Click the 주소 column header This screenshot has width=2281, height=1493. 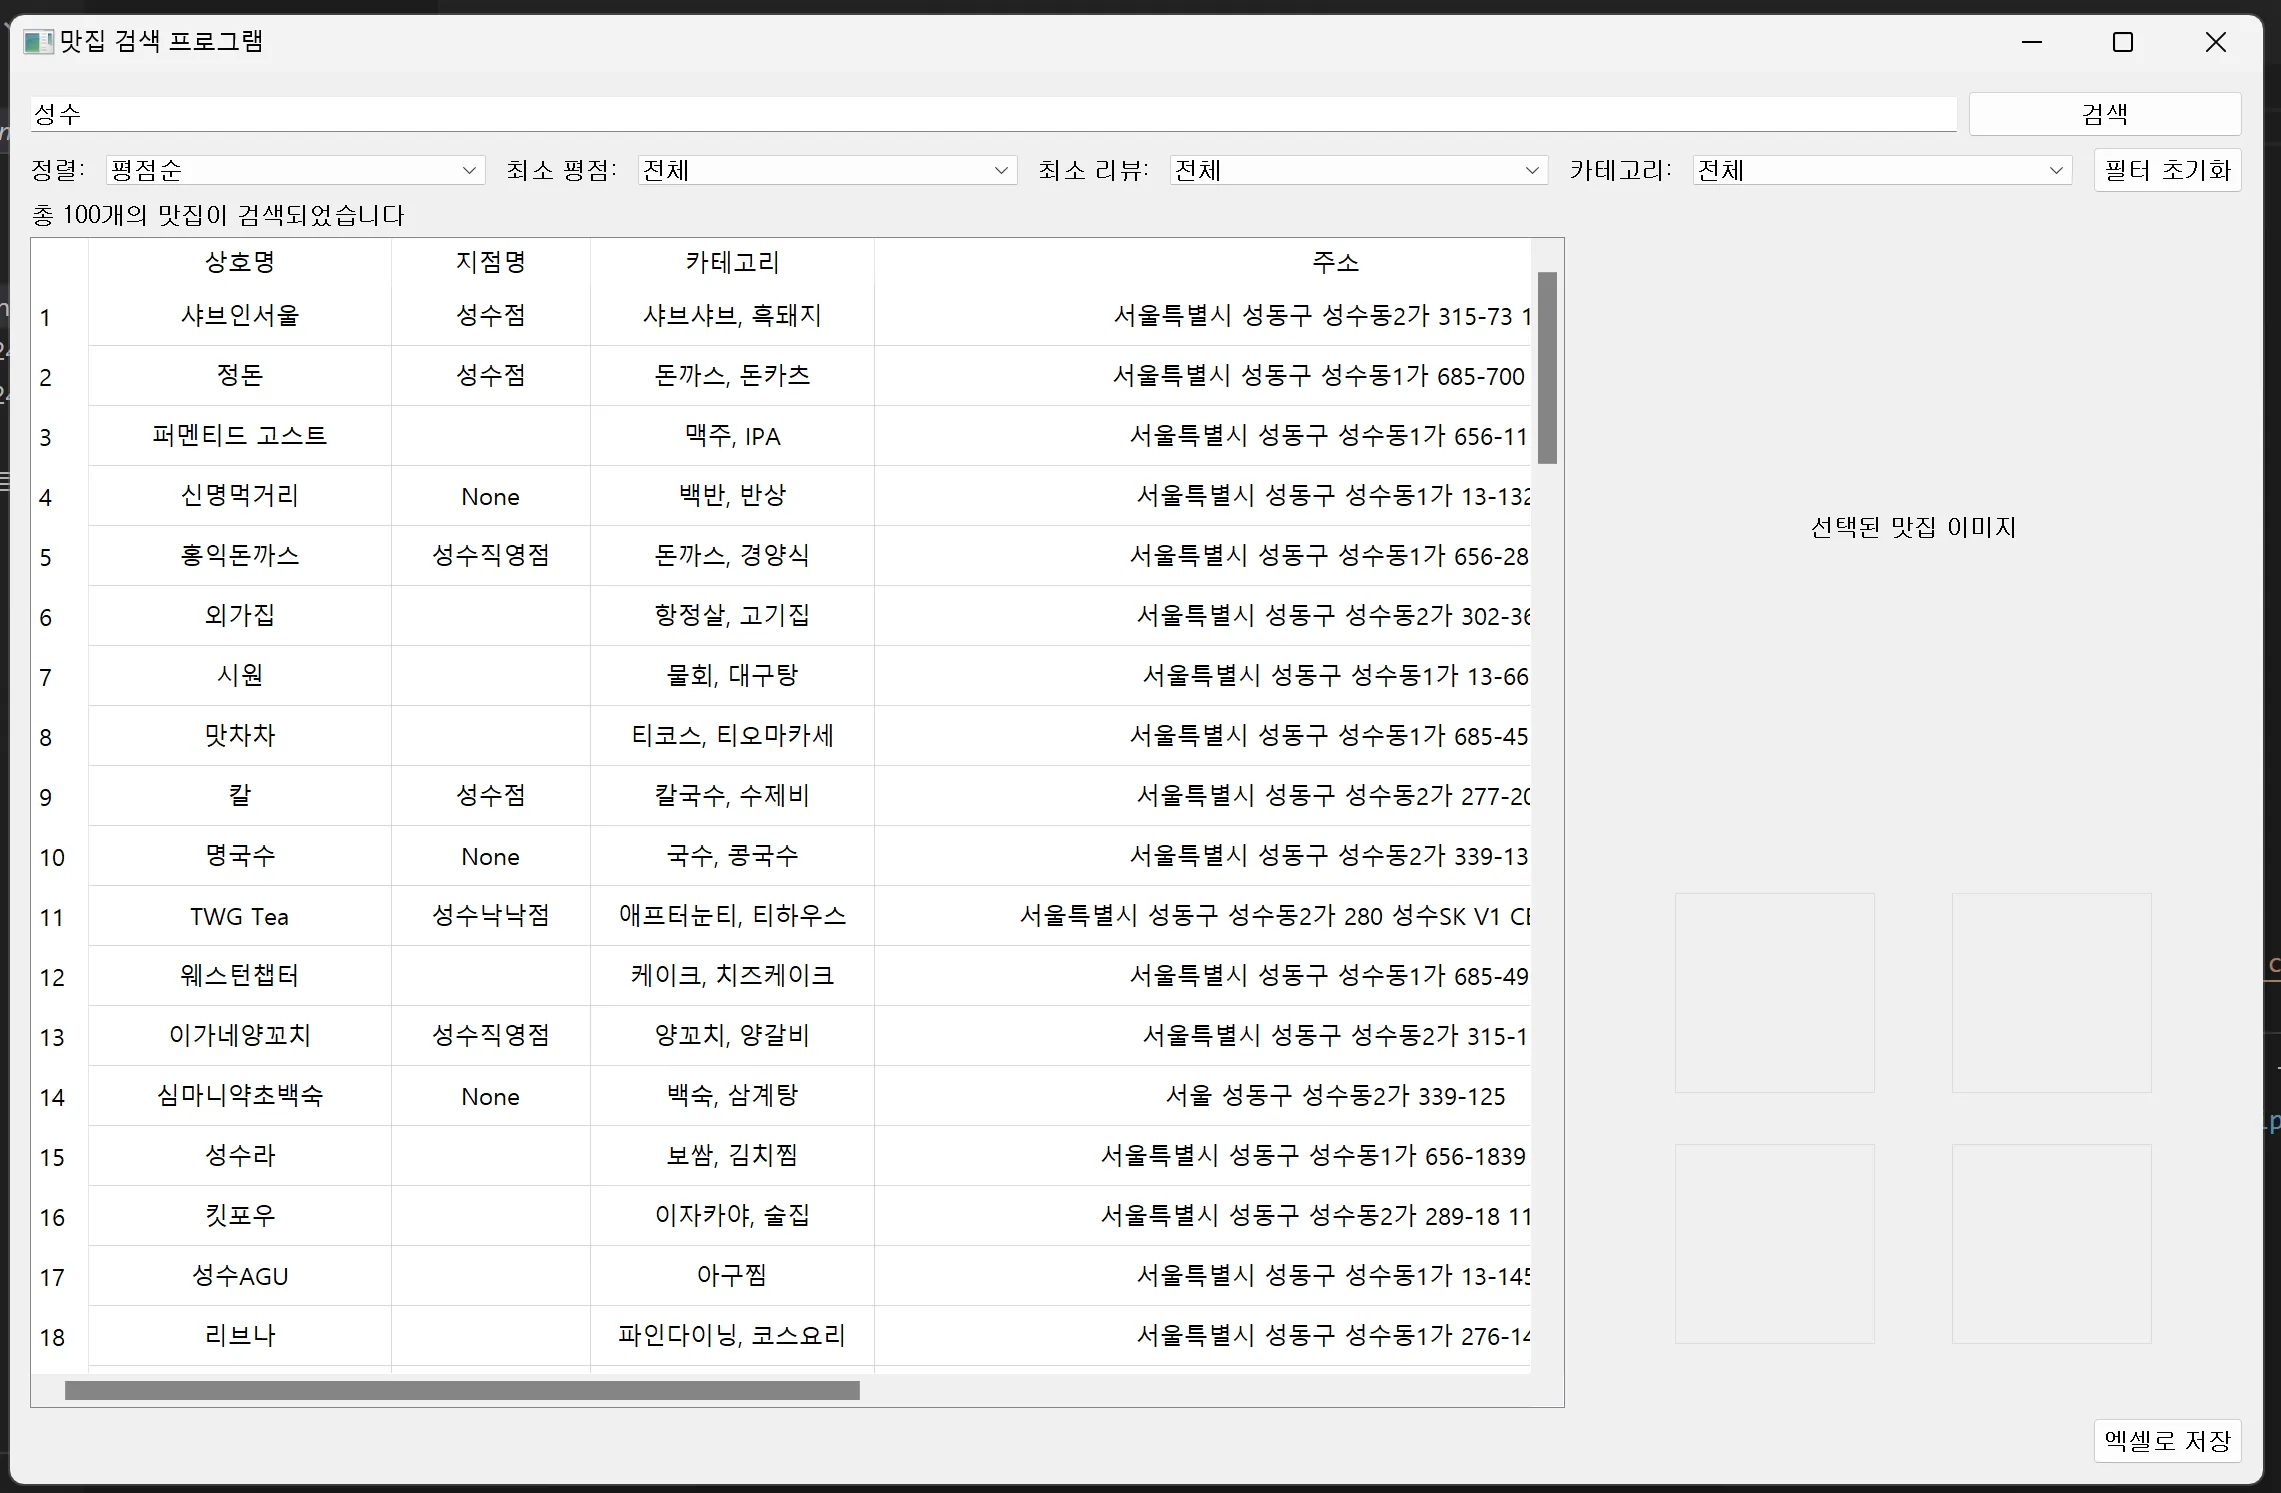coord(1202,262)
